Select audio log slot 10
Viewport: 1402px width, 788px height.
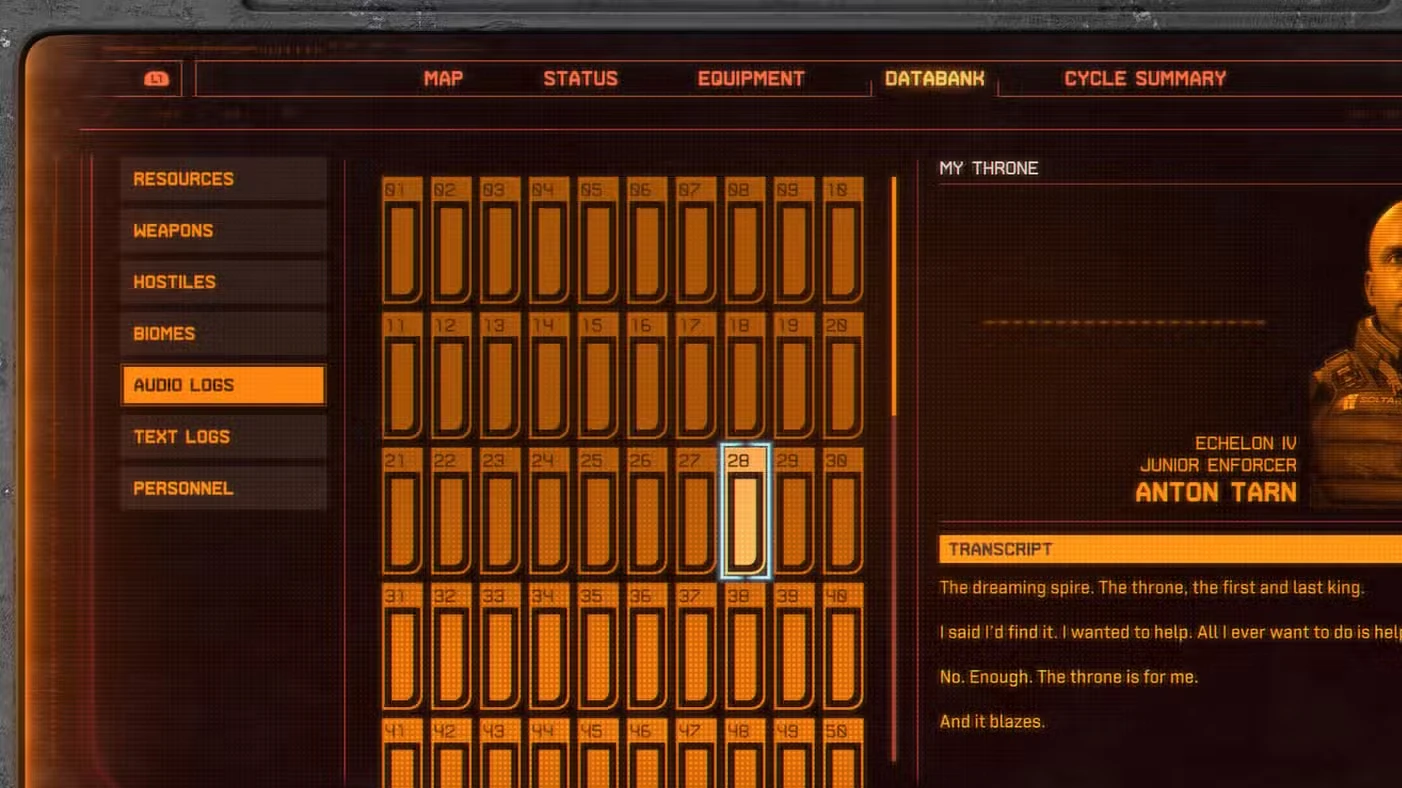pos(843,240)
